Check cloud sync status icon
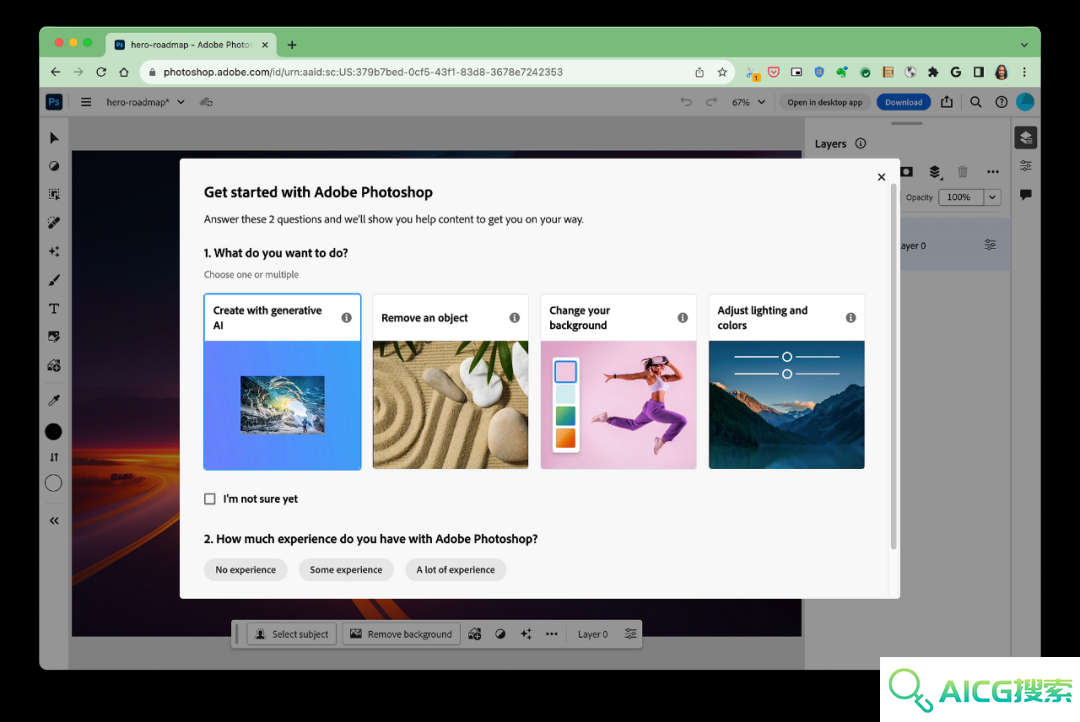The height and width of the screenshot is (722, 1080). coord(206,102)
